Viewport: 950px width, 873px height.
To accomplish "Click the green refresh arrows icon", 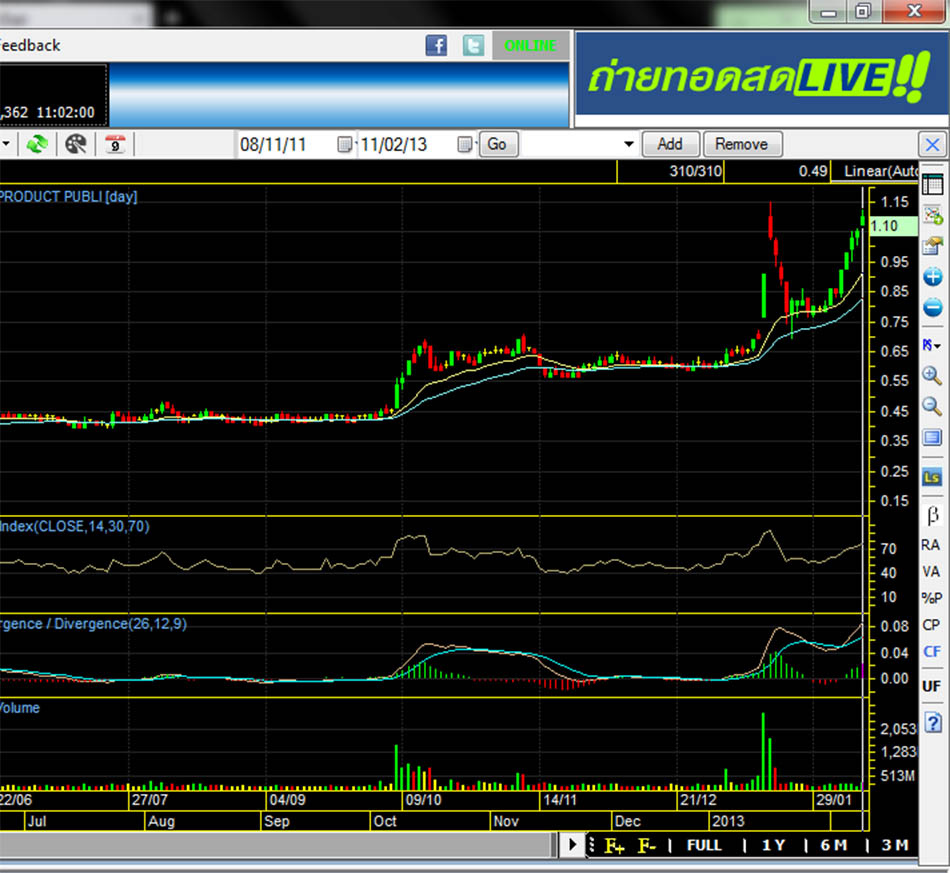I will 37,144.
